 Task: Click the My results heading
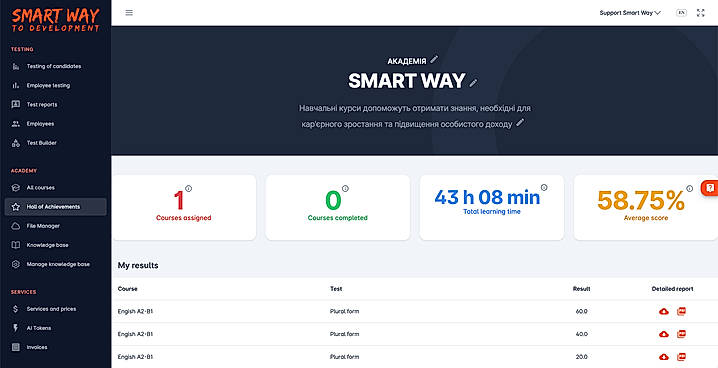(138, 265)
